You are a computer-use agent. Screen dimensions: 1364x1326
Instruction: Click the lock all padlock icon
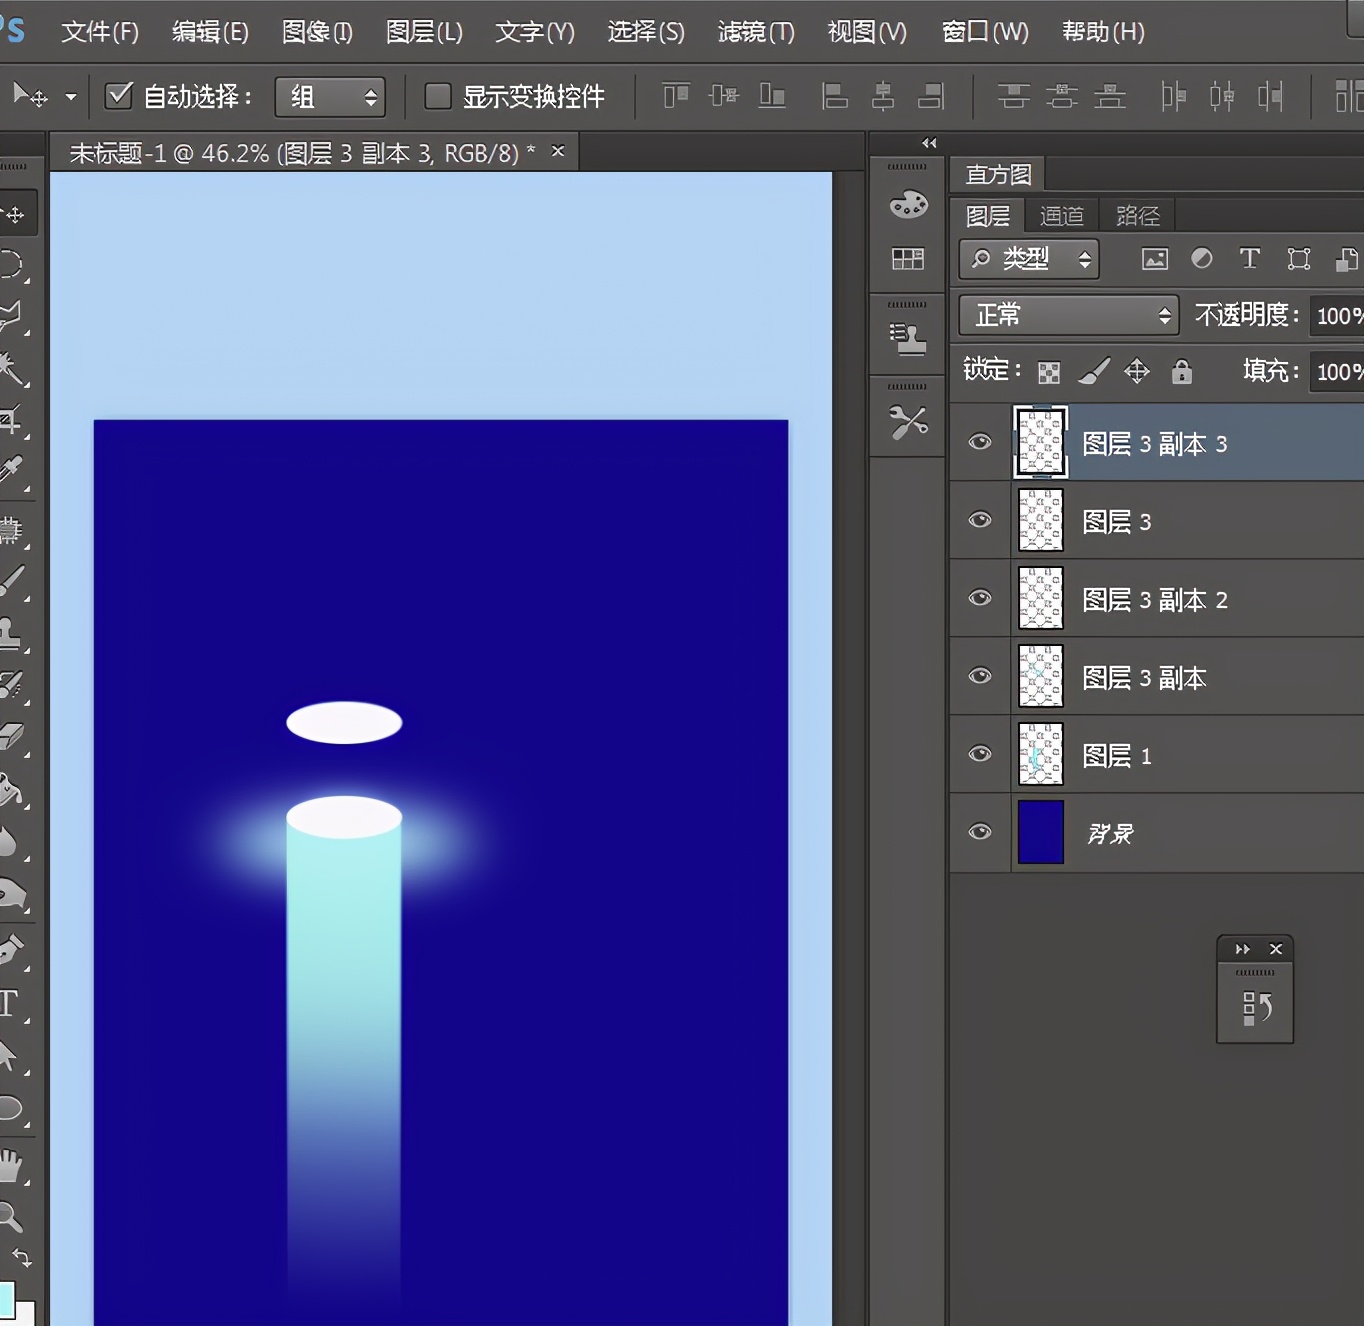[1182, 372]
